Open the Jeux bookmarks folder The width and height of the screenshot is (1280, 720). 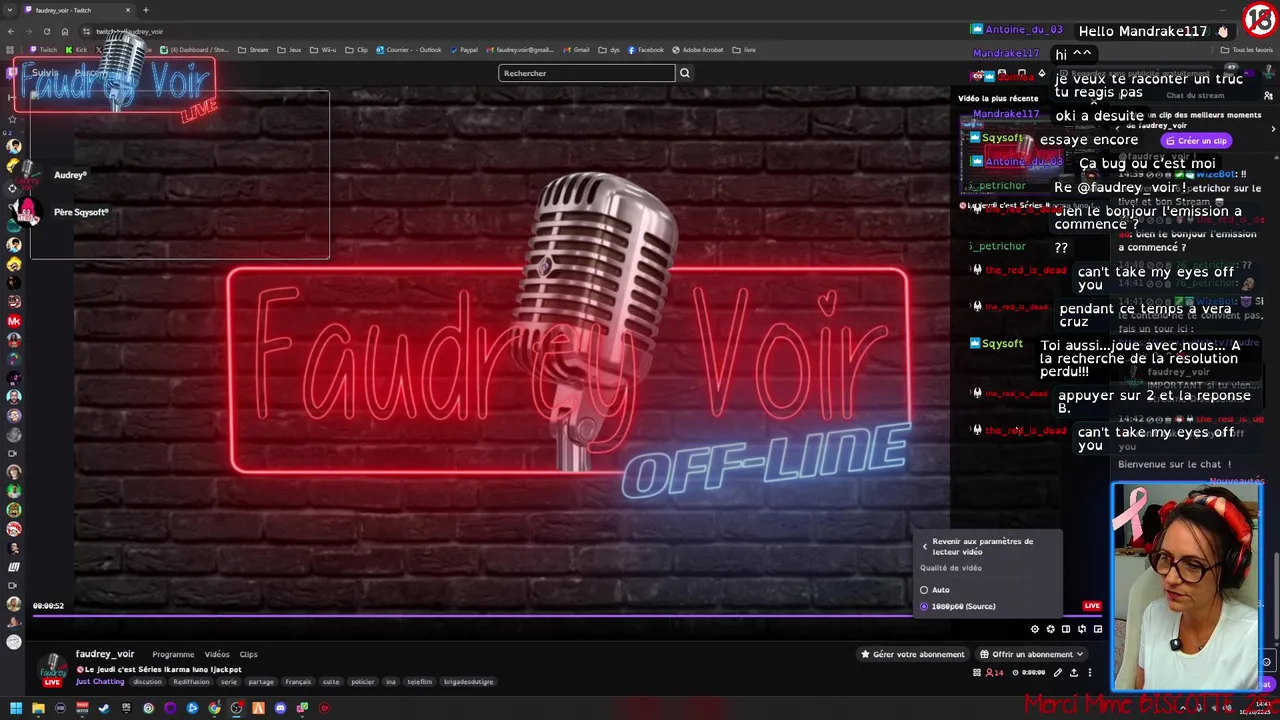(290, 50)
